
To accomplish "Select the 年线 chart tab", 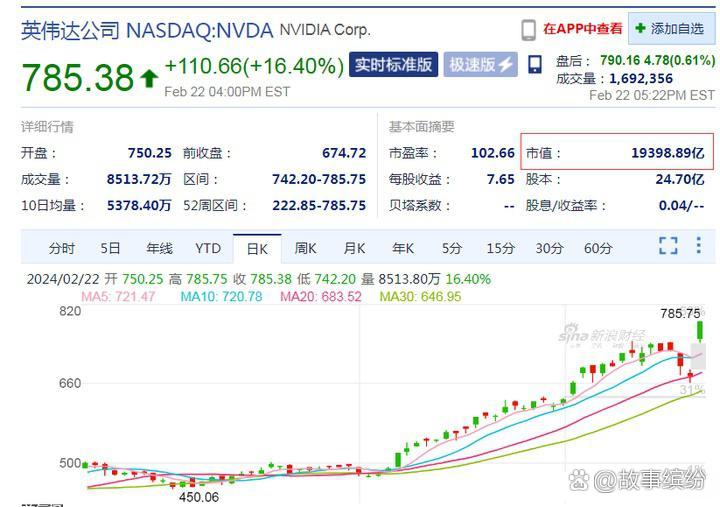I will pyautogui.click(x=159, y=248).
